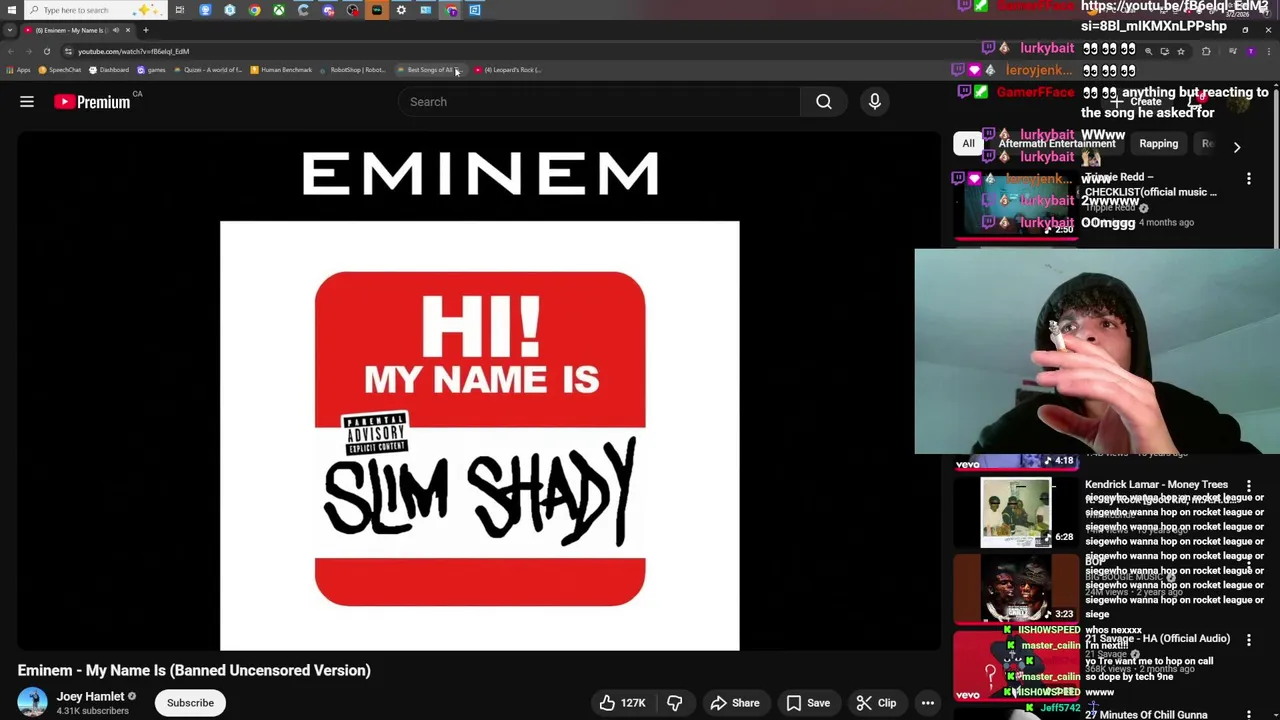Subscribe to Joey Hamlet
The image size is (1280, 720).
click(x=190, y=703)
